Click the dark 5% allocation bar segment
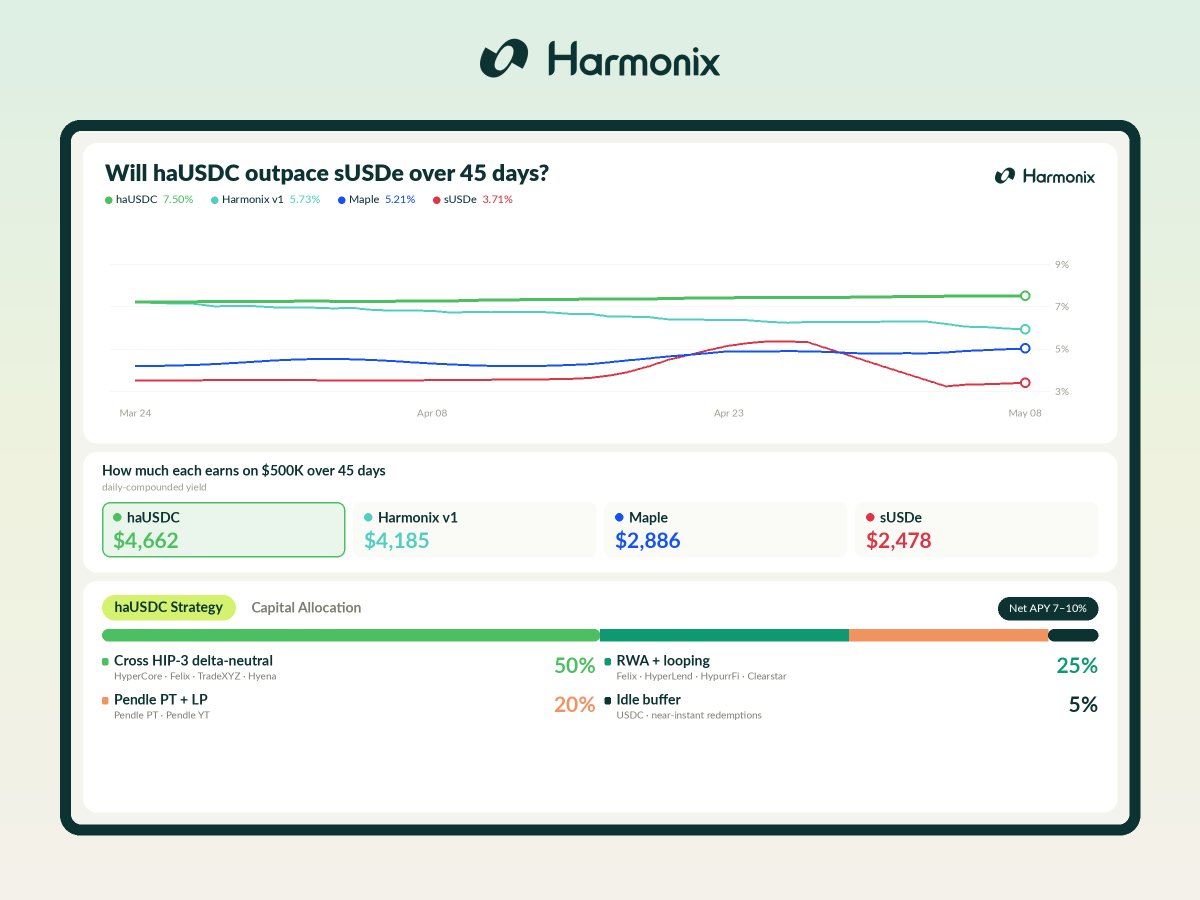This screenshot has height=900, width=1200. pos(1073,635)
